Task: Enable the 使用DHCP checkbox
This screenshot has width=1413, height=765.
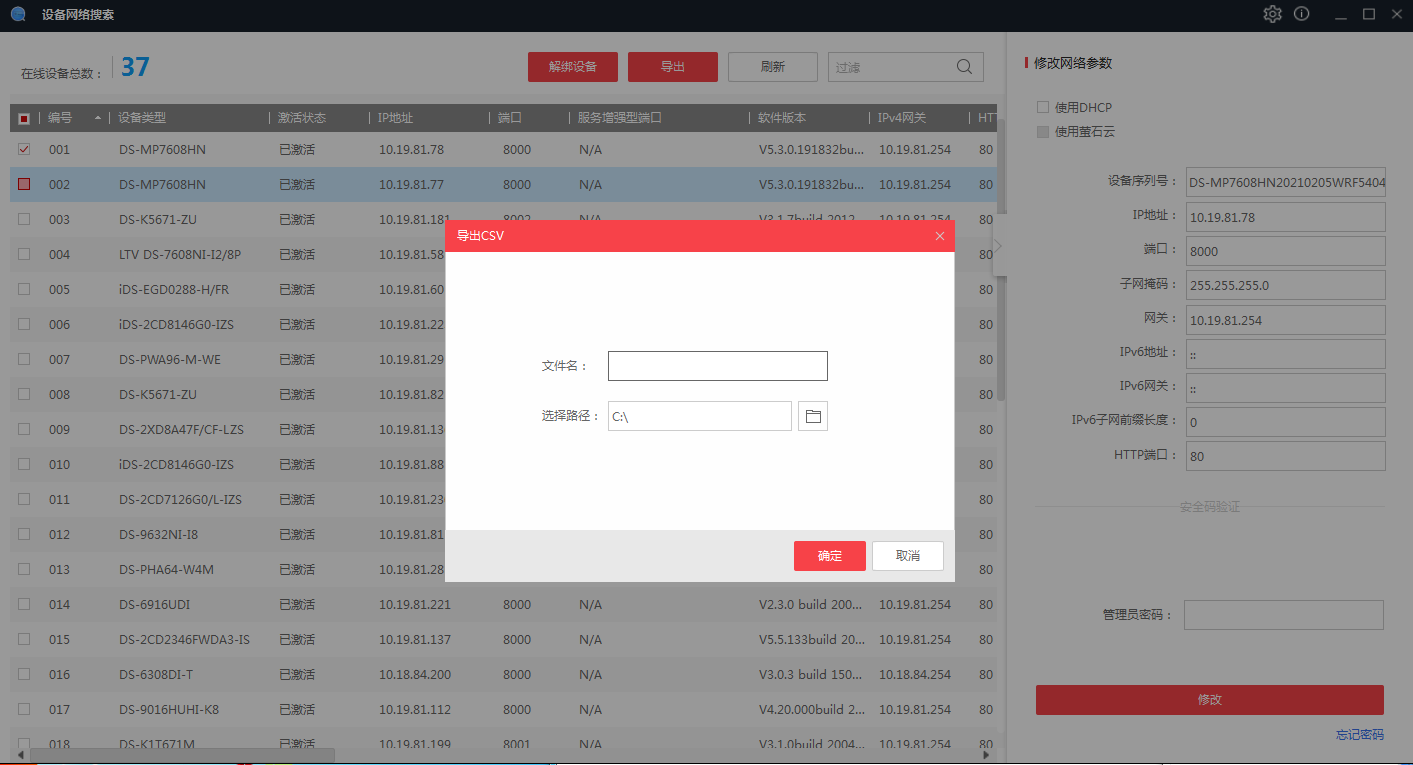Action: pyautogui.click(x=1043, y=107)
